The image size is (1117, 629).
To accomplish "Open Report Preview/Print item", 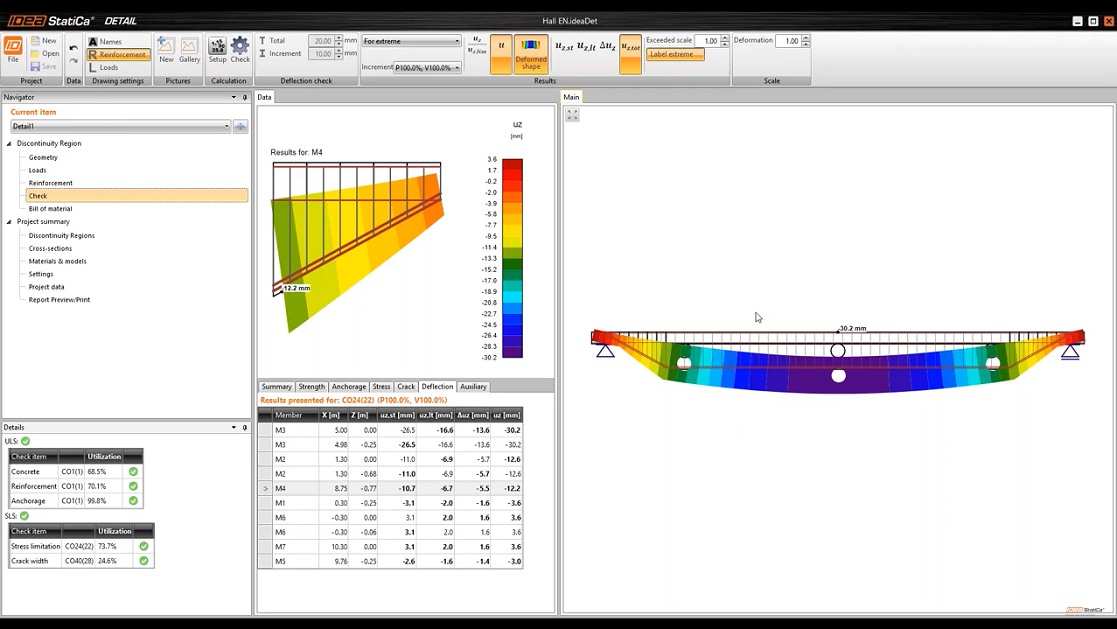I will click(59, 300).
